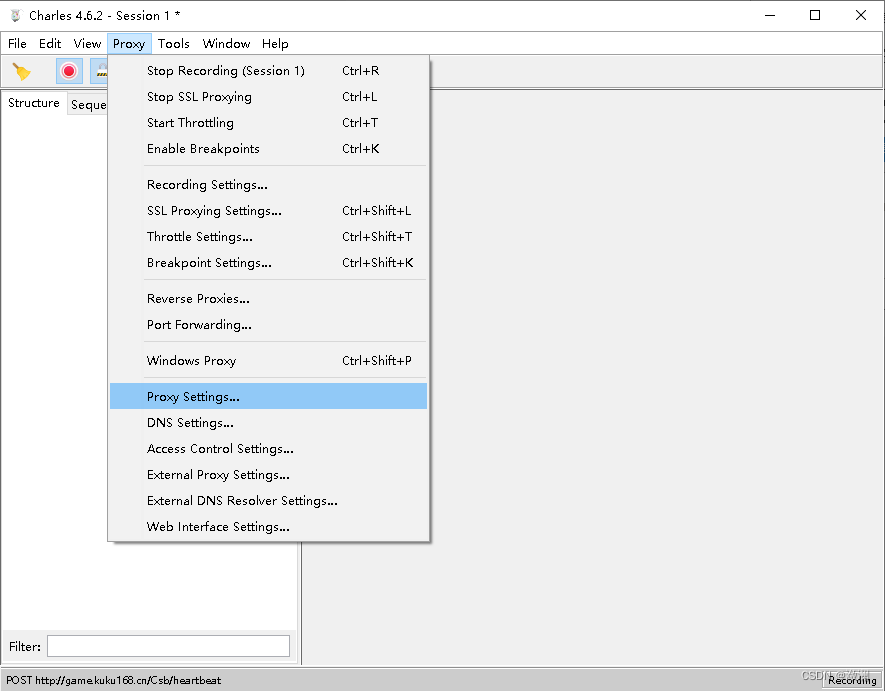
Task: Open the Help menu
Action: point(275,43)
